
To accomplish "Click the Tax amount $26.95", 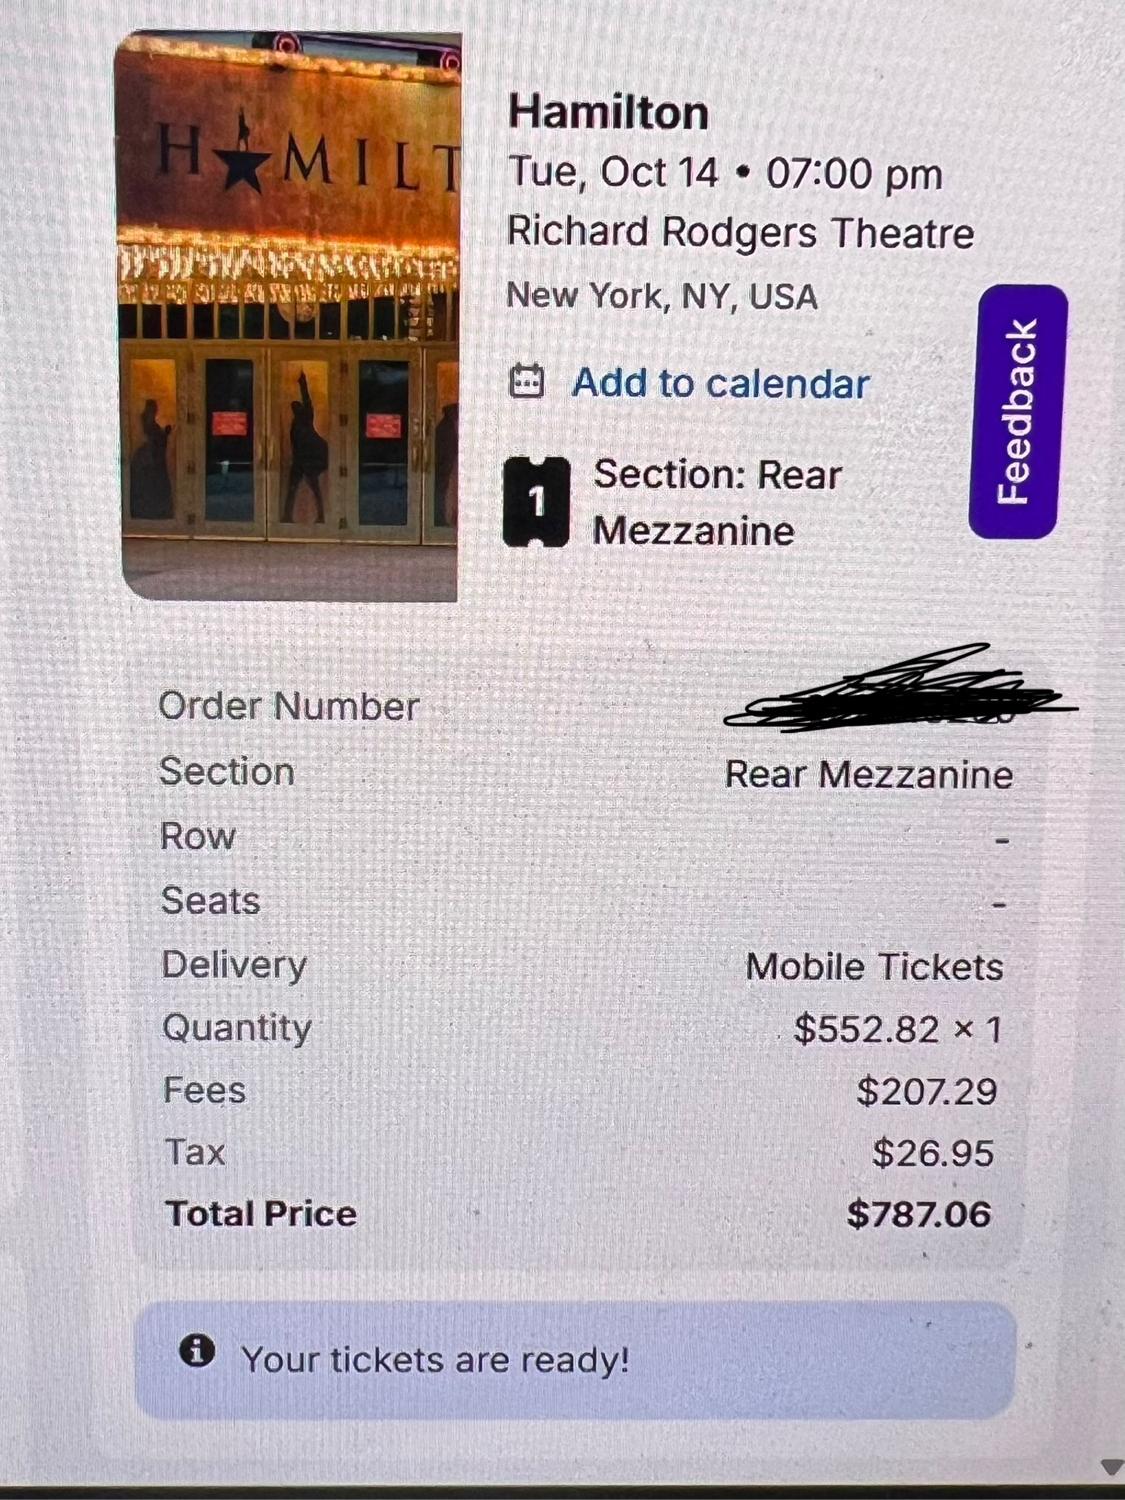I will click(x=932, y=1153).
